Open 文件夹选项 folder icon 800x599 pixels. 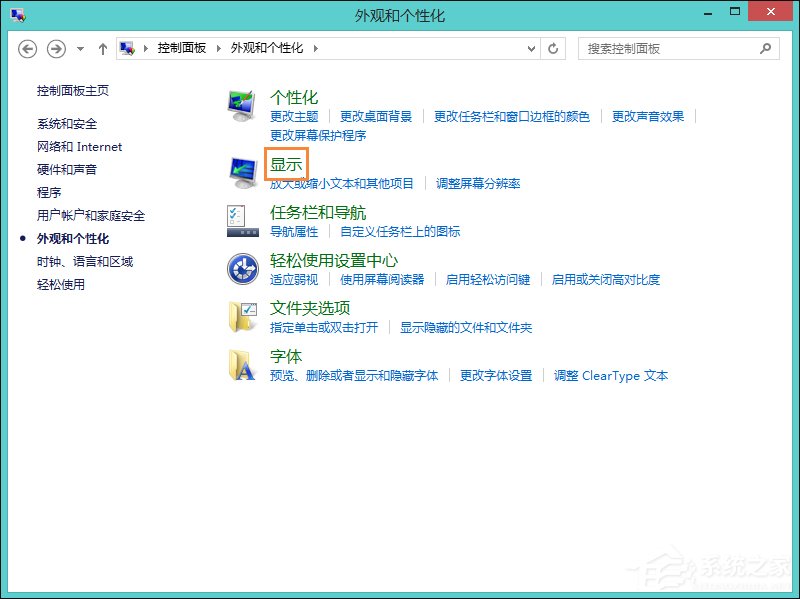pos(241,316)
